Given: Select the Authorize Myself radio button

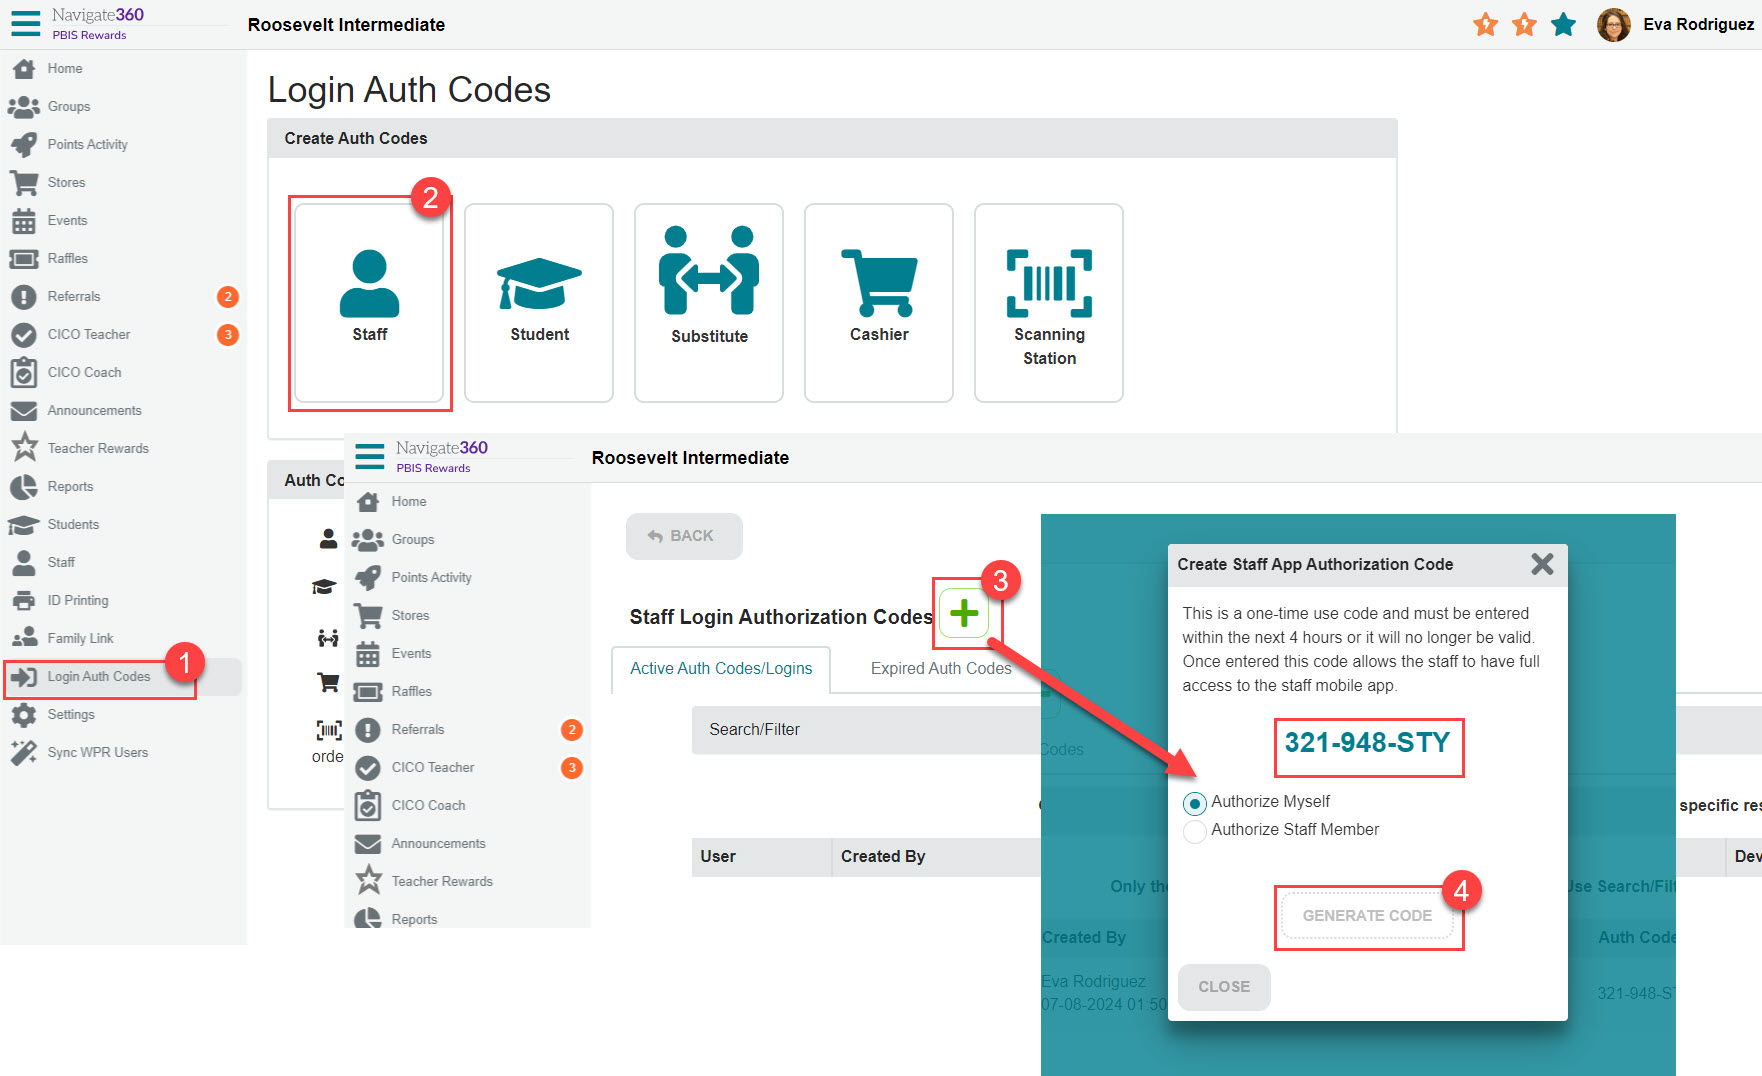Looking at the screenshot, I should (1195, 801).
